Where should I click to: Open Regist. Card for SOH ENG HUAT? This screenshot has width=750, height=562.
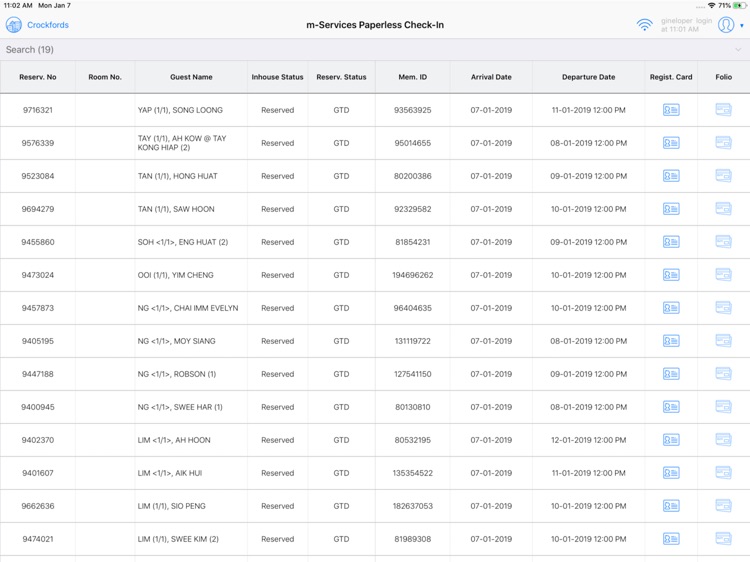(671, 242)
